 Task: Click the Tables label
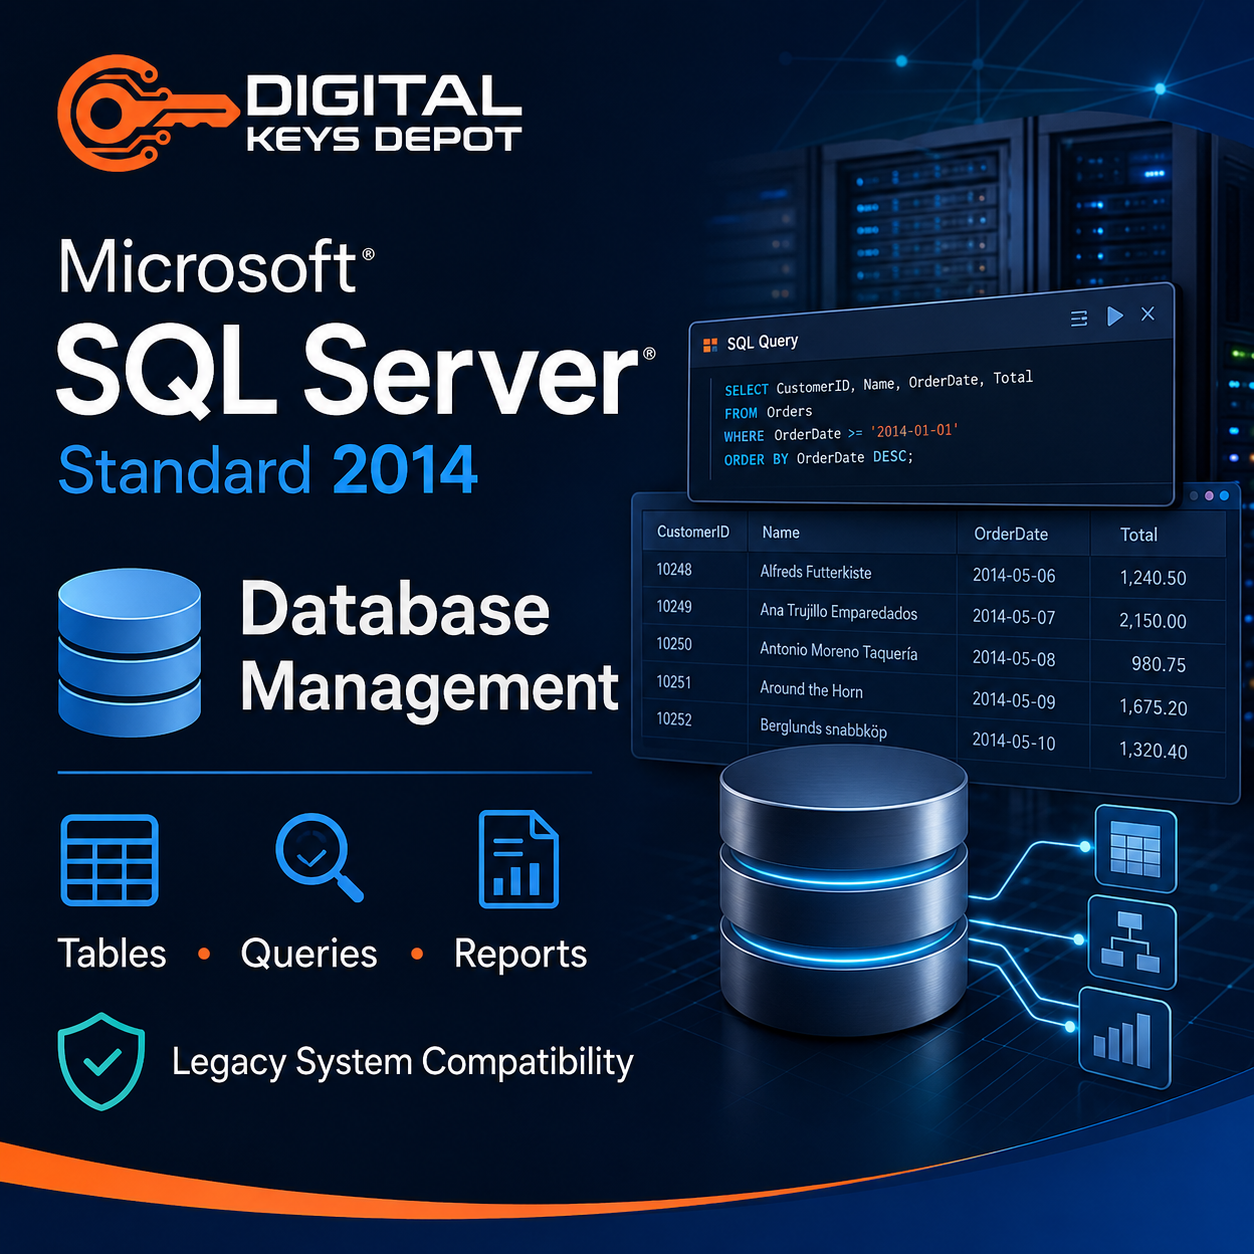[x=112, y=954]
